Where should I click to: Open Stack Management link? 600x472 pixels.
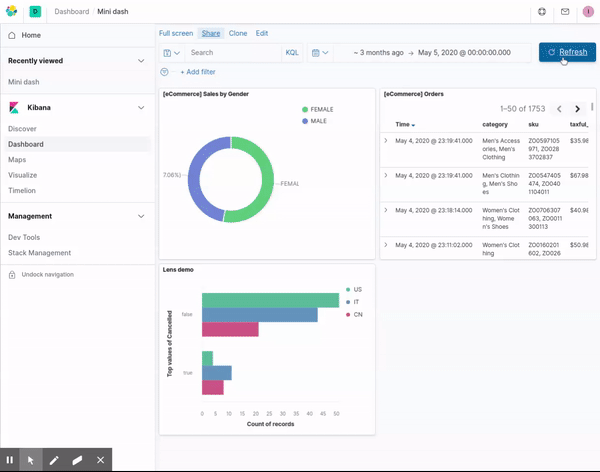click(x=39, y=253)
